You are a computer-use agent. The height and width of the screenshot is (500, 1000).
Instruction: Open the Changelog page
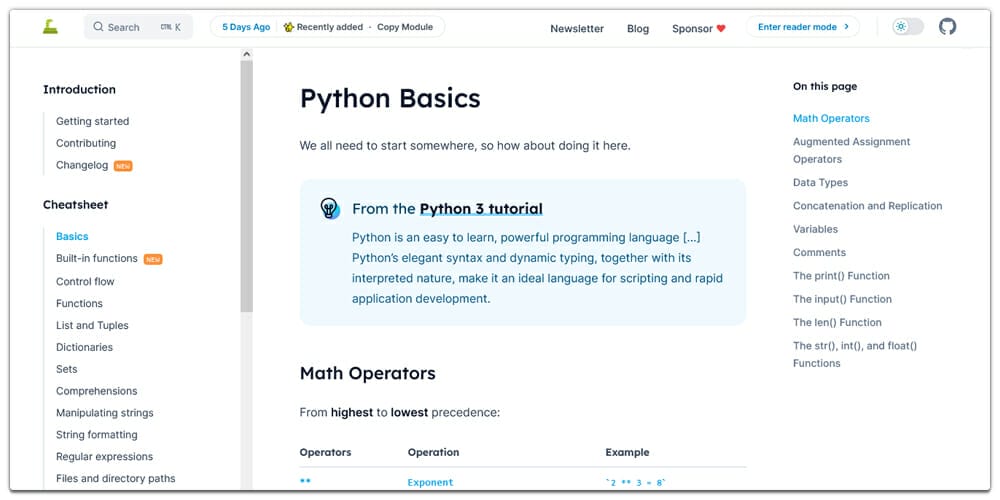82,165
